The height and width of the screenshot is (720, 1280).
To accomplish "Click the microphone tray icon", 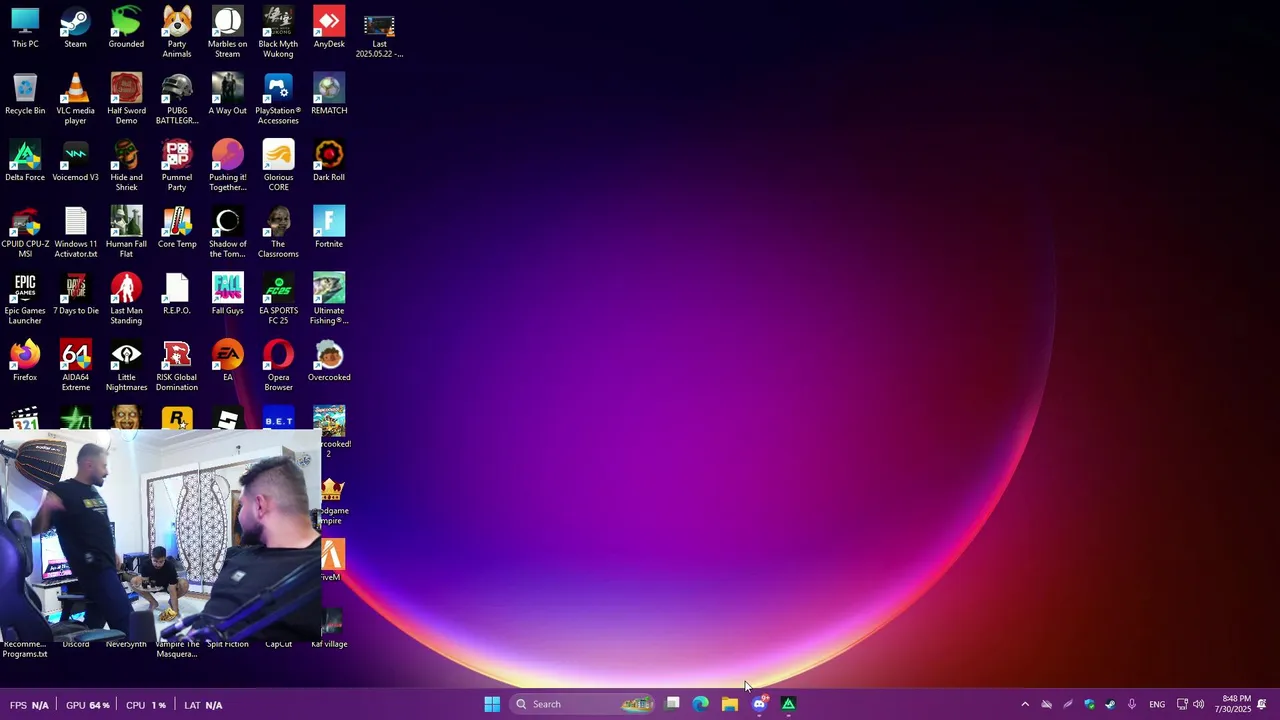I will click(1131, 705).
